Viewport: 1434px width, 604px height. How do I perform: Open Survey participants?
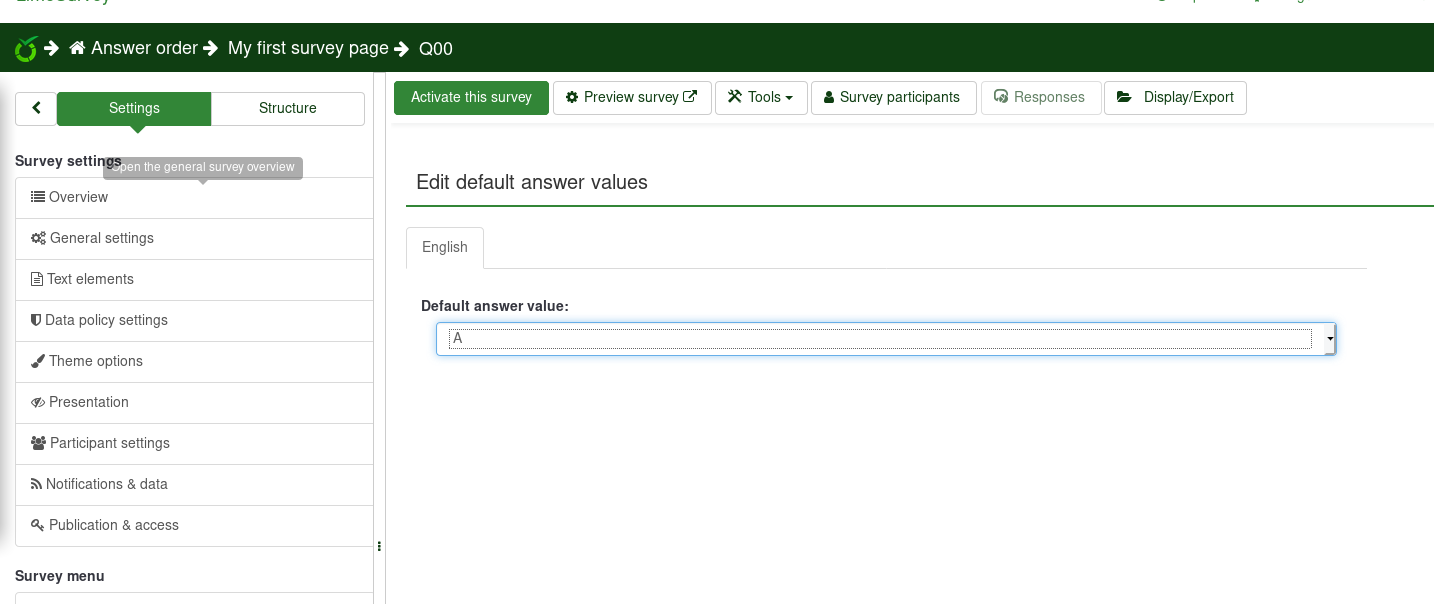click(892, 98)
